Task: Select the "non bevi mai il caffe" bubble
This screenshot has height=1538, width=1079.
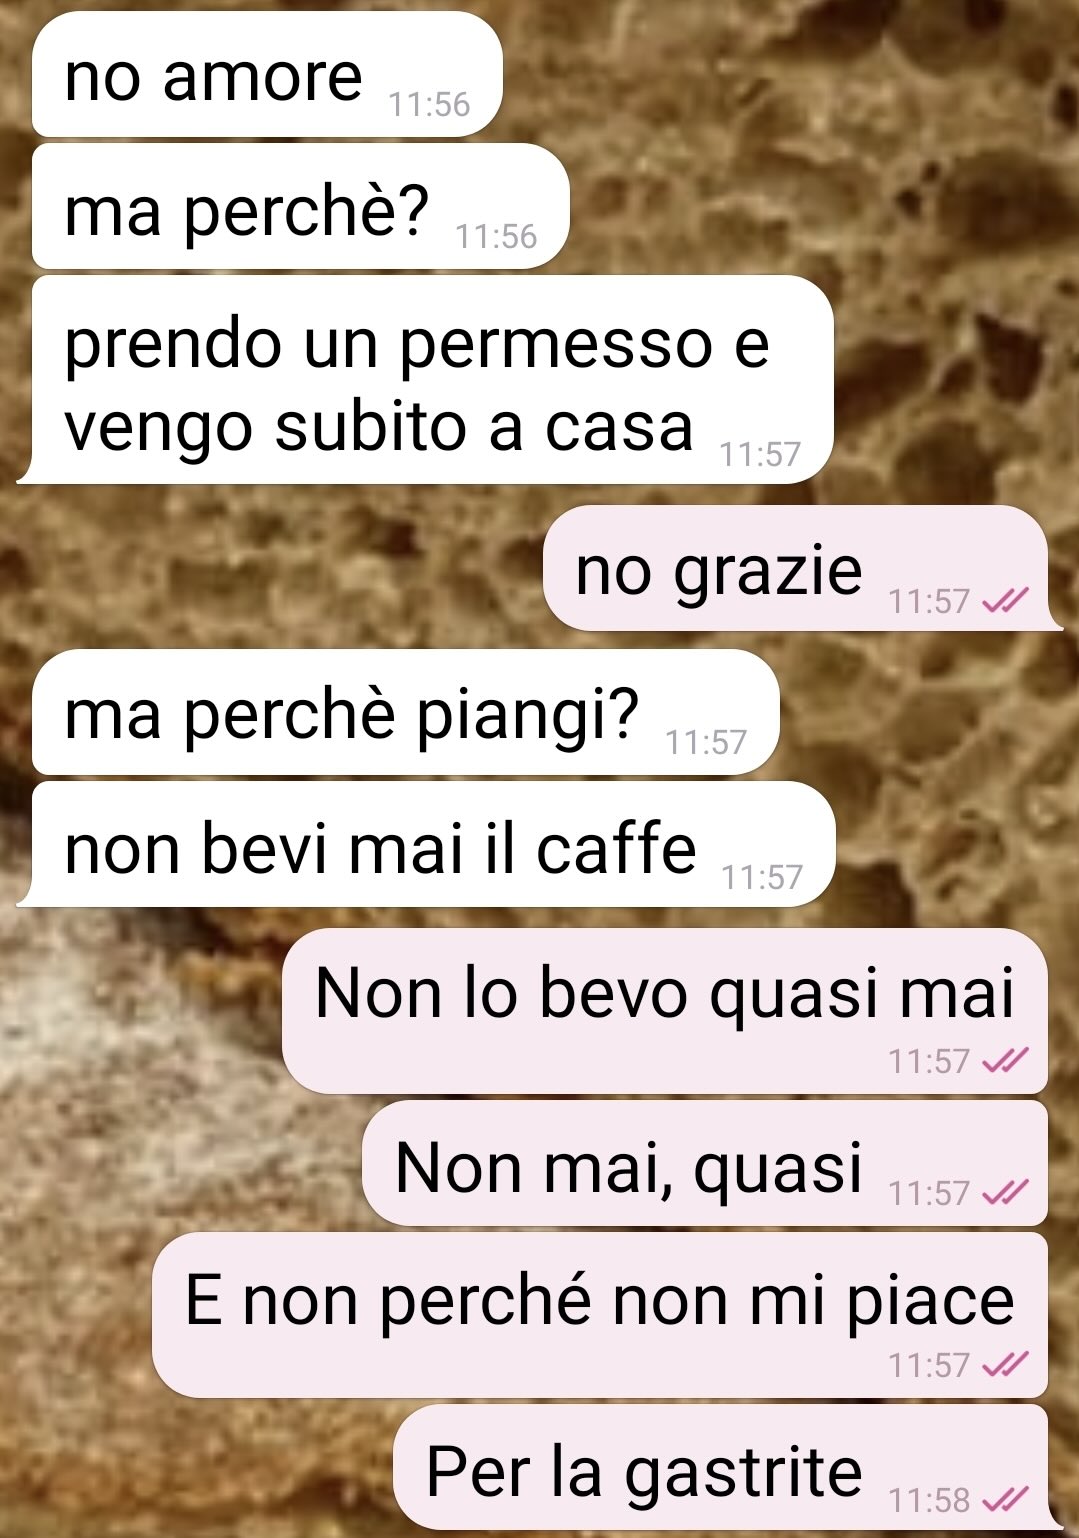Action: (425, 844)
